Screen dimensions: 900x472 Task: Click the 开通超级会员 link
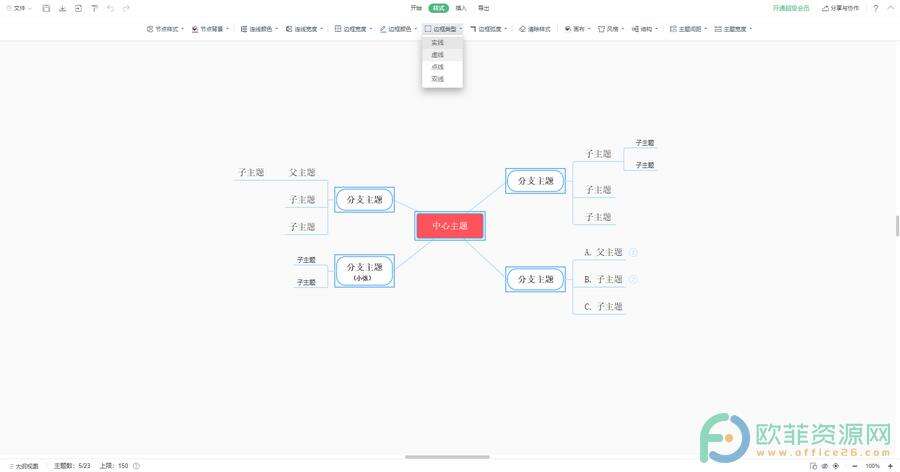(x=791, y=8)
